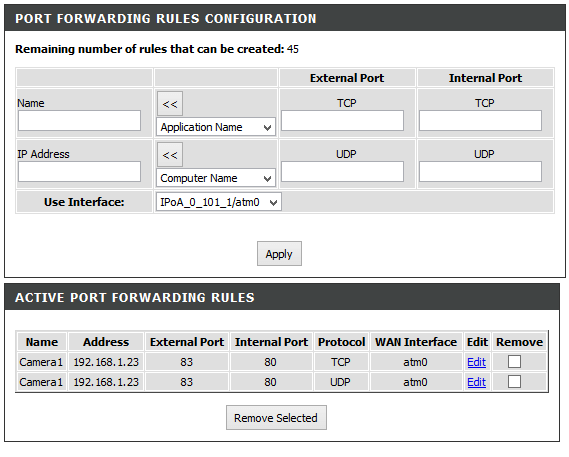Check Remove box for Camera1 UDP rule
Image resolution: width=569 pixels, height=457 pixels.
click(x=514, y=381)
